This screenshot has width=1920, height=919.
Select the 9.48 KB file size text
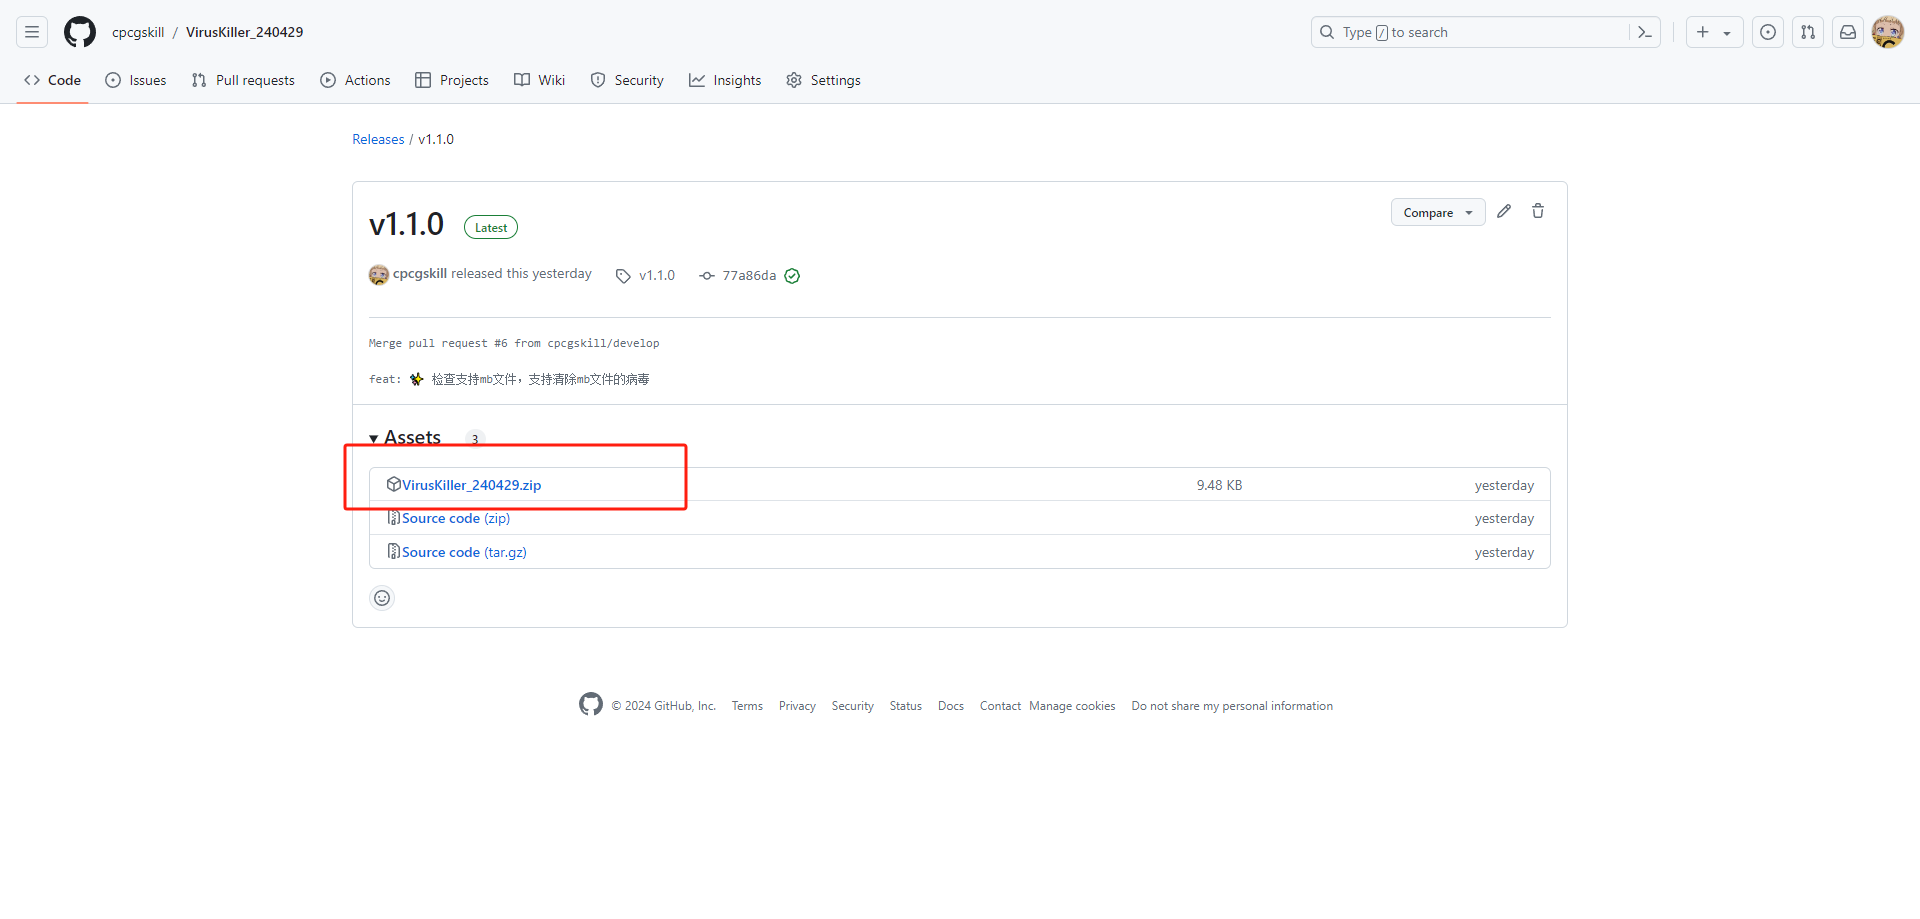tap(1219, 485)
